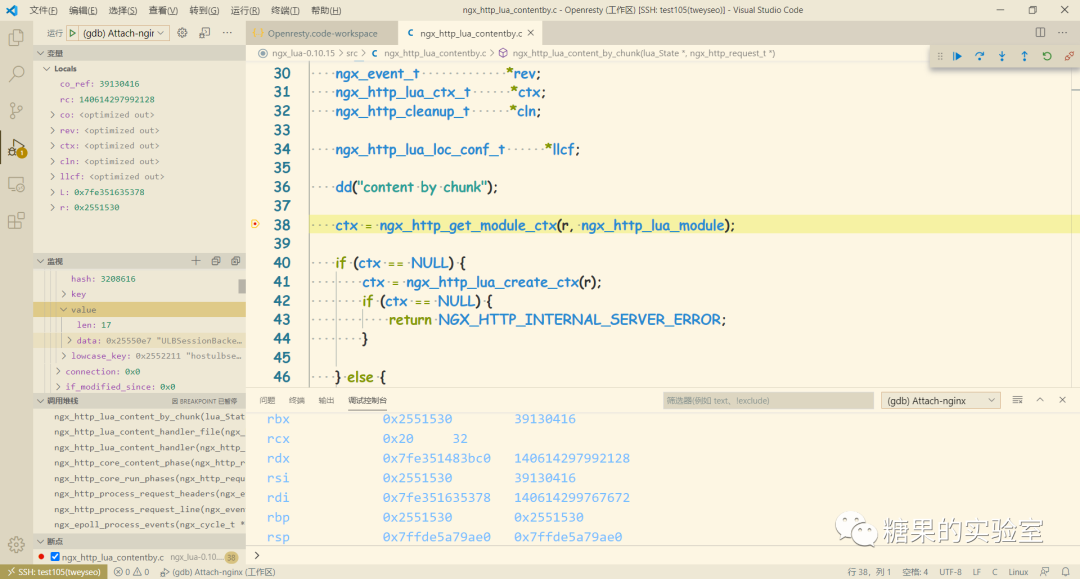Restart the debug session with the green icon

click(x=1044, y=56)
